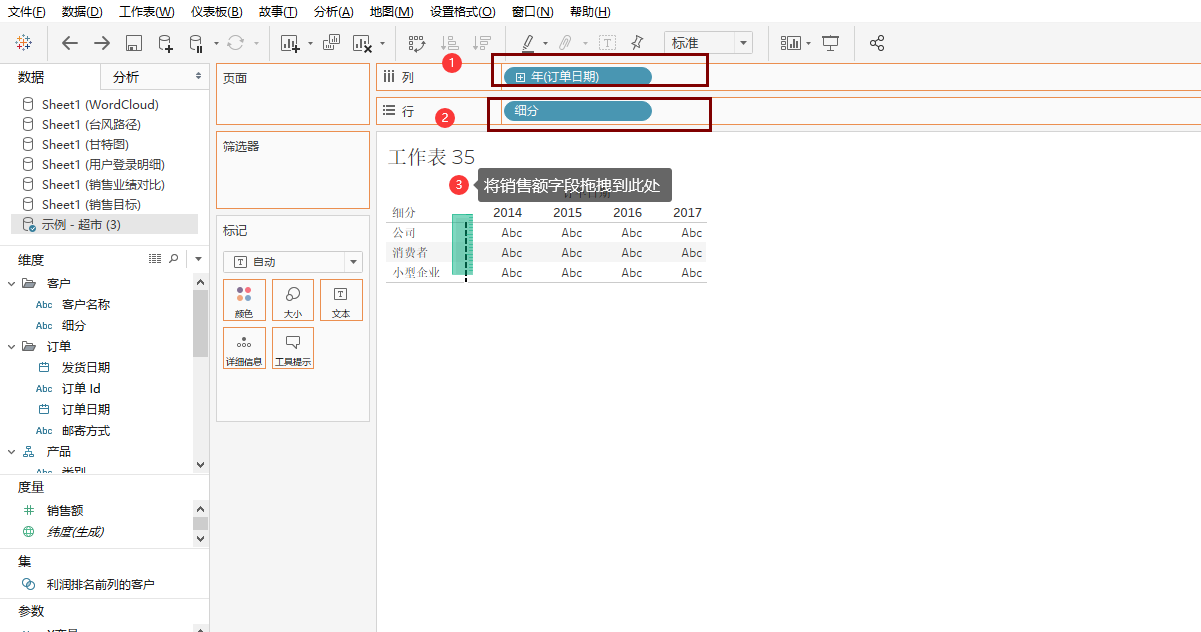Open the 设置格式(O) menu
1201x632 pixels.
point(462,12)
